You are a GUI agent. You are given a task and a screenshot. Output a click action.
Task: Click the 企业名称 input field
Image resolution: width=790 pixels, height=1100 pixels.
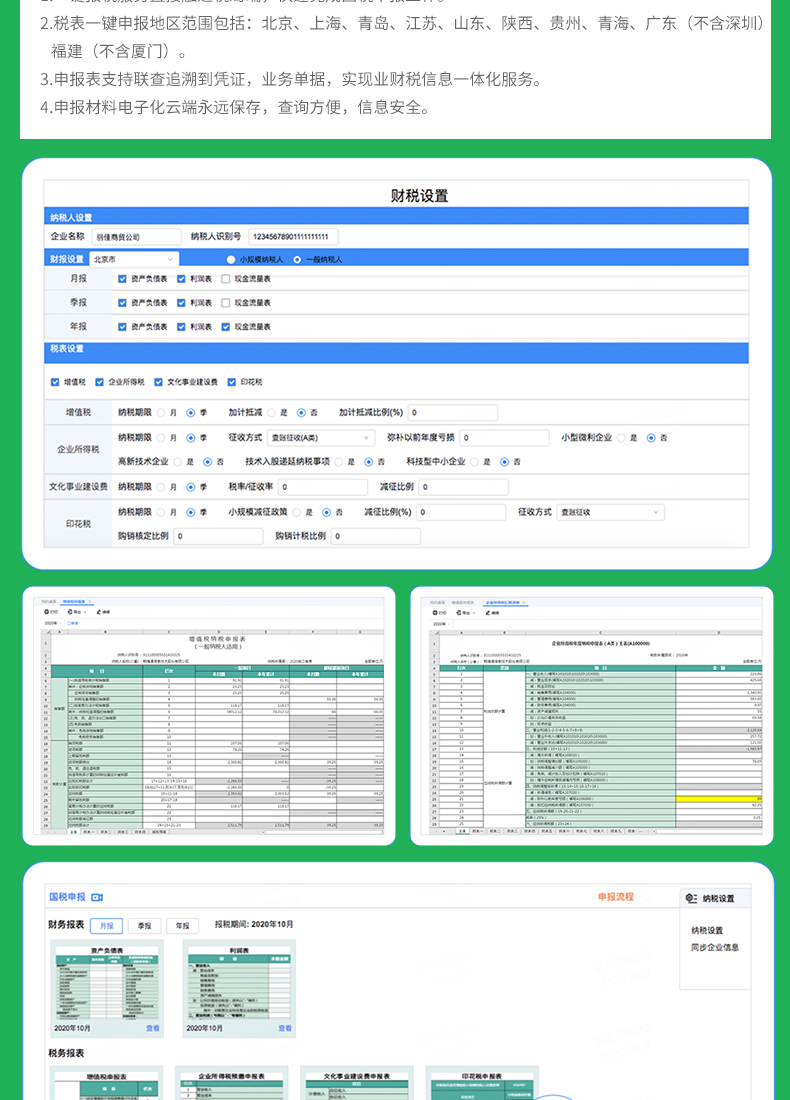136,237
